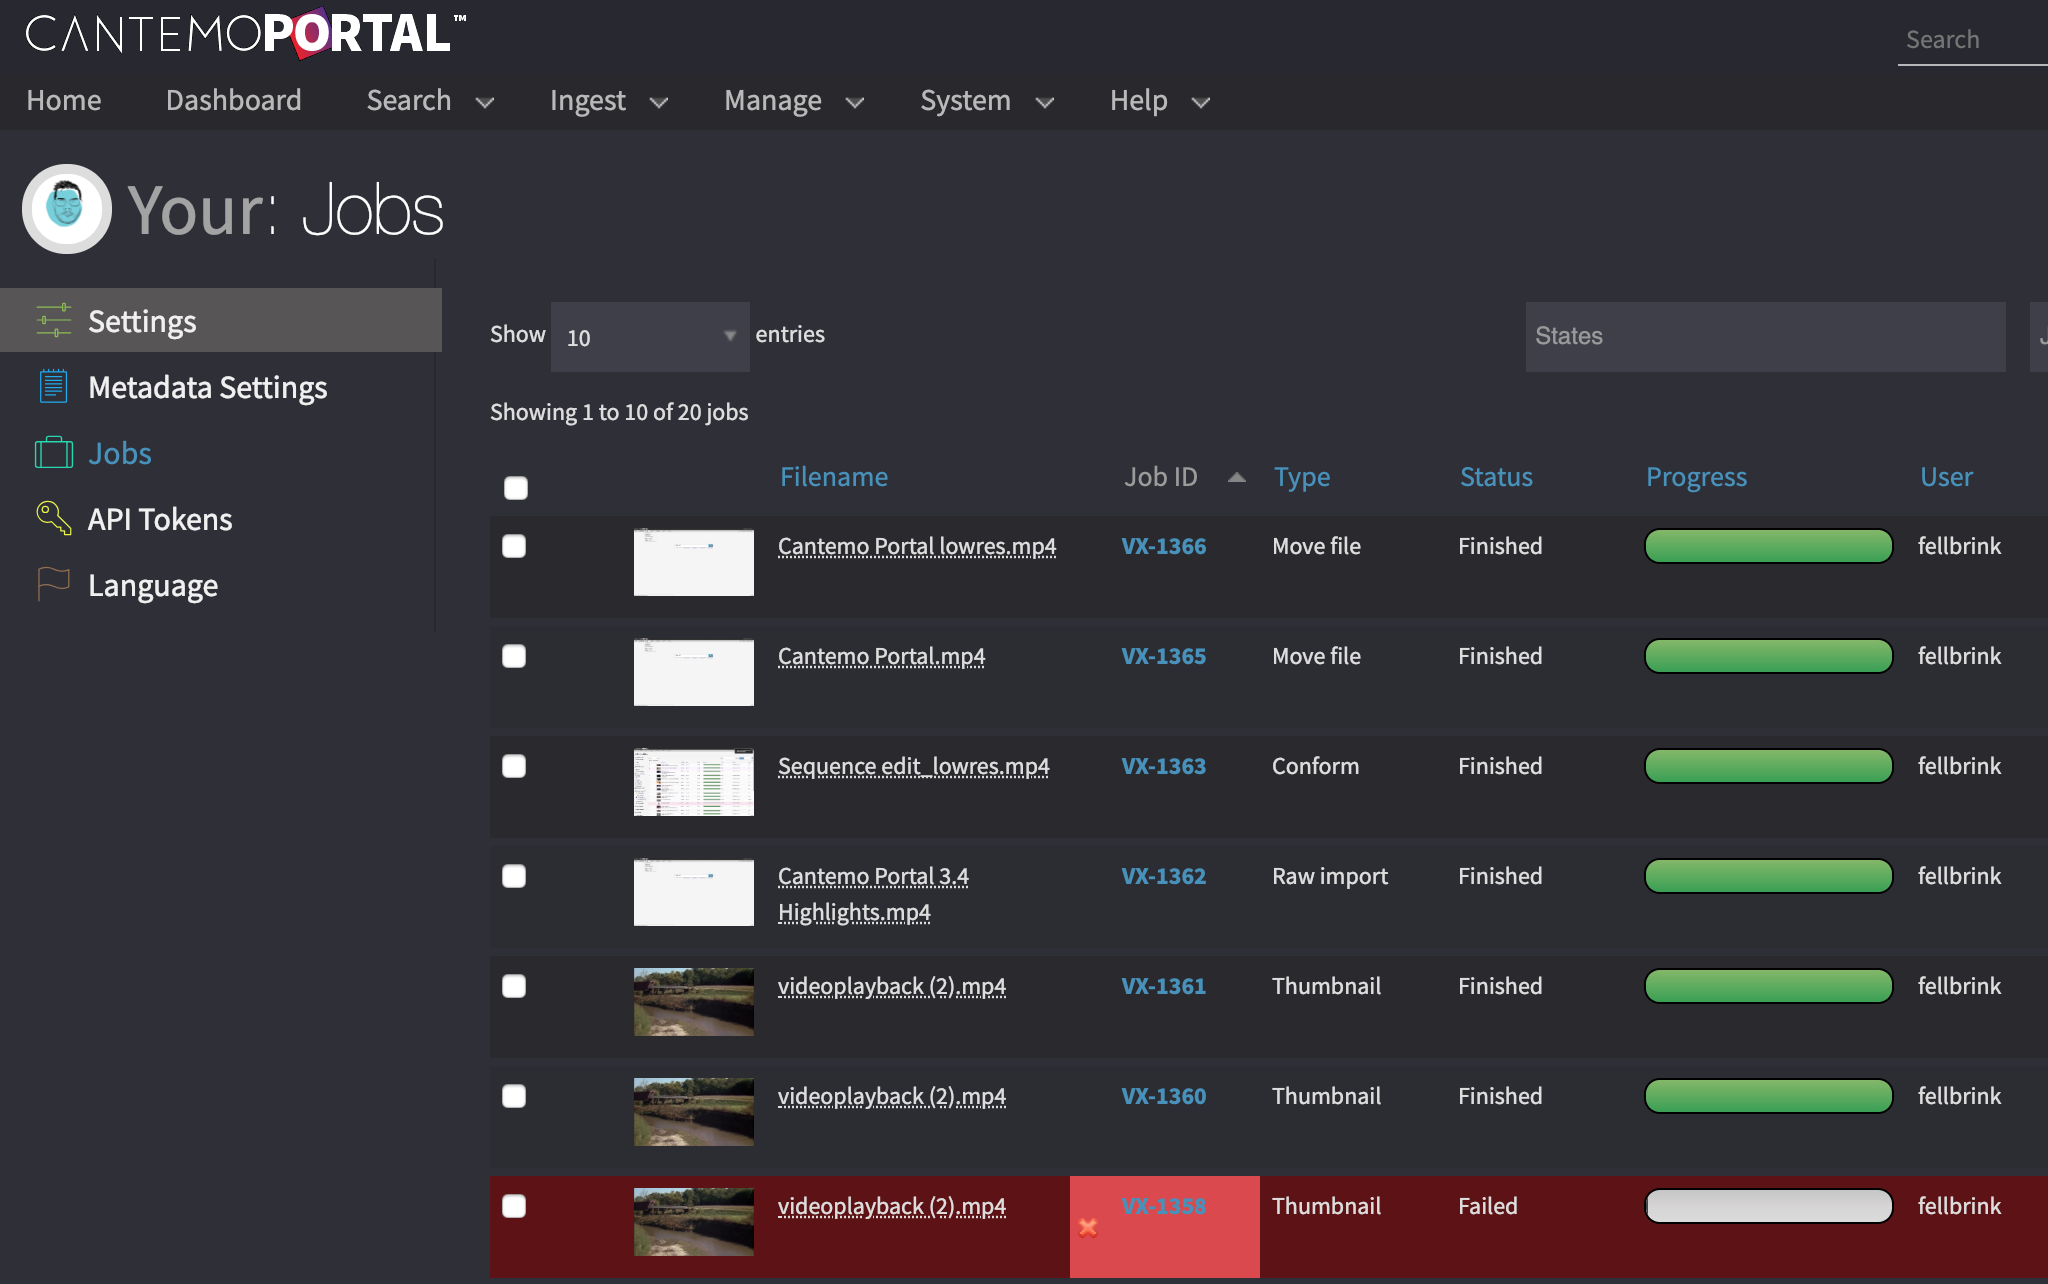
Task: Focus the top-right Search field
Action: point(1972,40)
